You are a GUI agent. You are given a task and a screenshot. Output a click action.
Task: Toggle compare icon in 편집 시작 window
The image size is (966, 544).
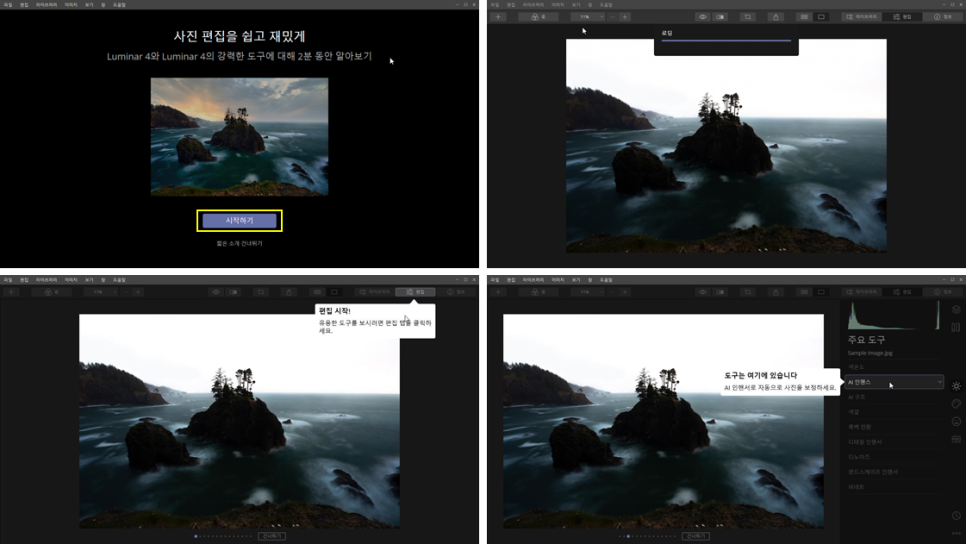(x=233, y=292)
